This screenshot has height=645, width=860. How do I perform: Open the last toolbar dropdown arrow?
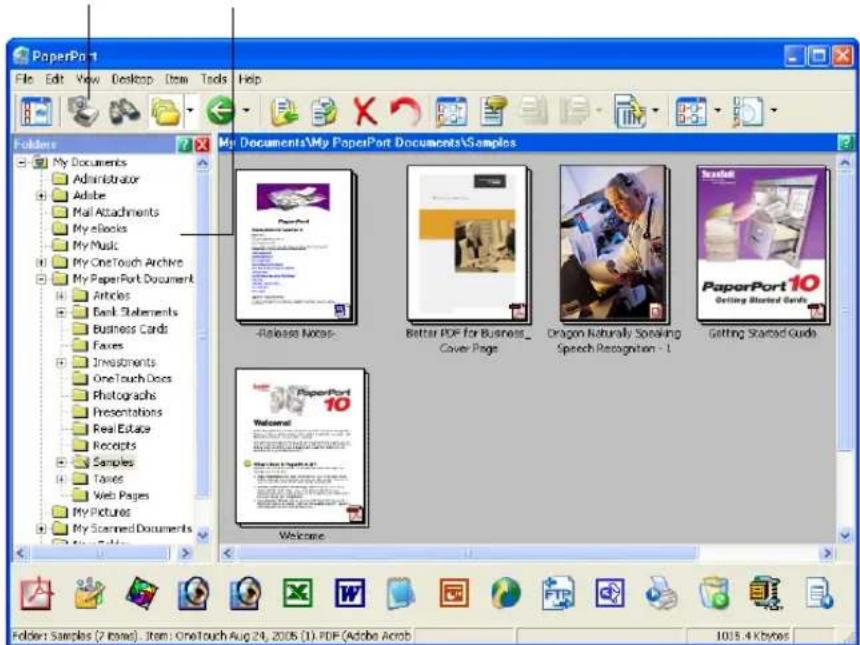(774, 110)
